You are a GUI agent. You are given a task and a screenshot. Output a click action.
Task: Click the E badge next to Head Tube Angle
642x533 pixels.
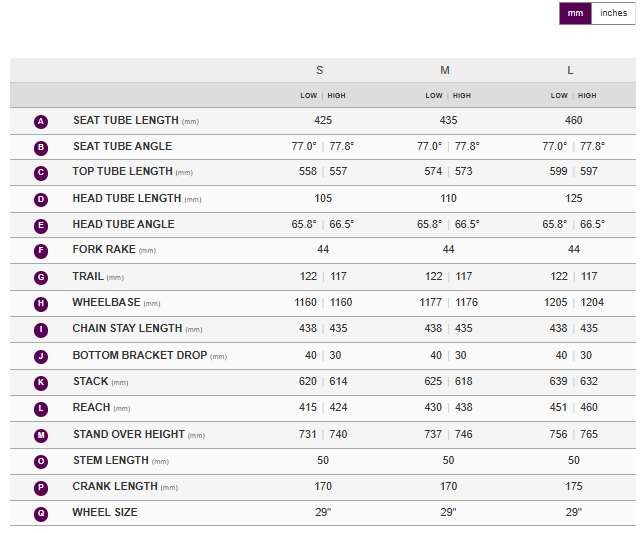pos(41,225)
